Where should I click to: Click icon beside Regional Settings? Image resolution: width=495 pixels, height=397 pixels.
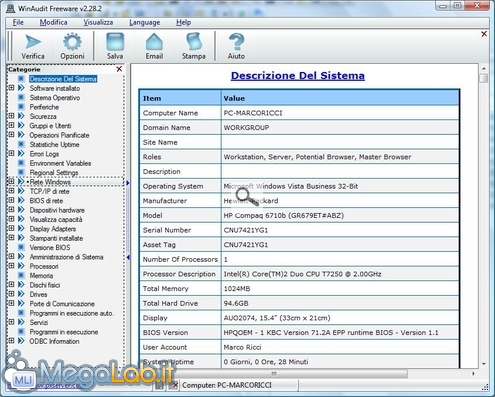(21, 172)
